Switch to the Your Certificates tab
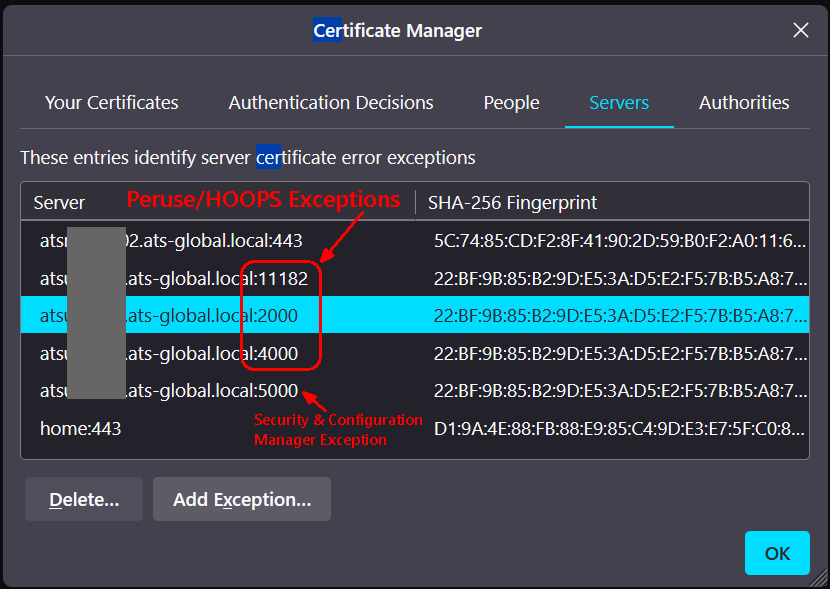The image size is (830, 589). 112,103
